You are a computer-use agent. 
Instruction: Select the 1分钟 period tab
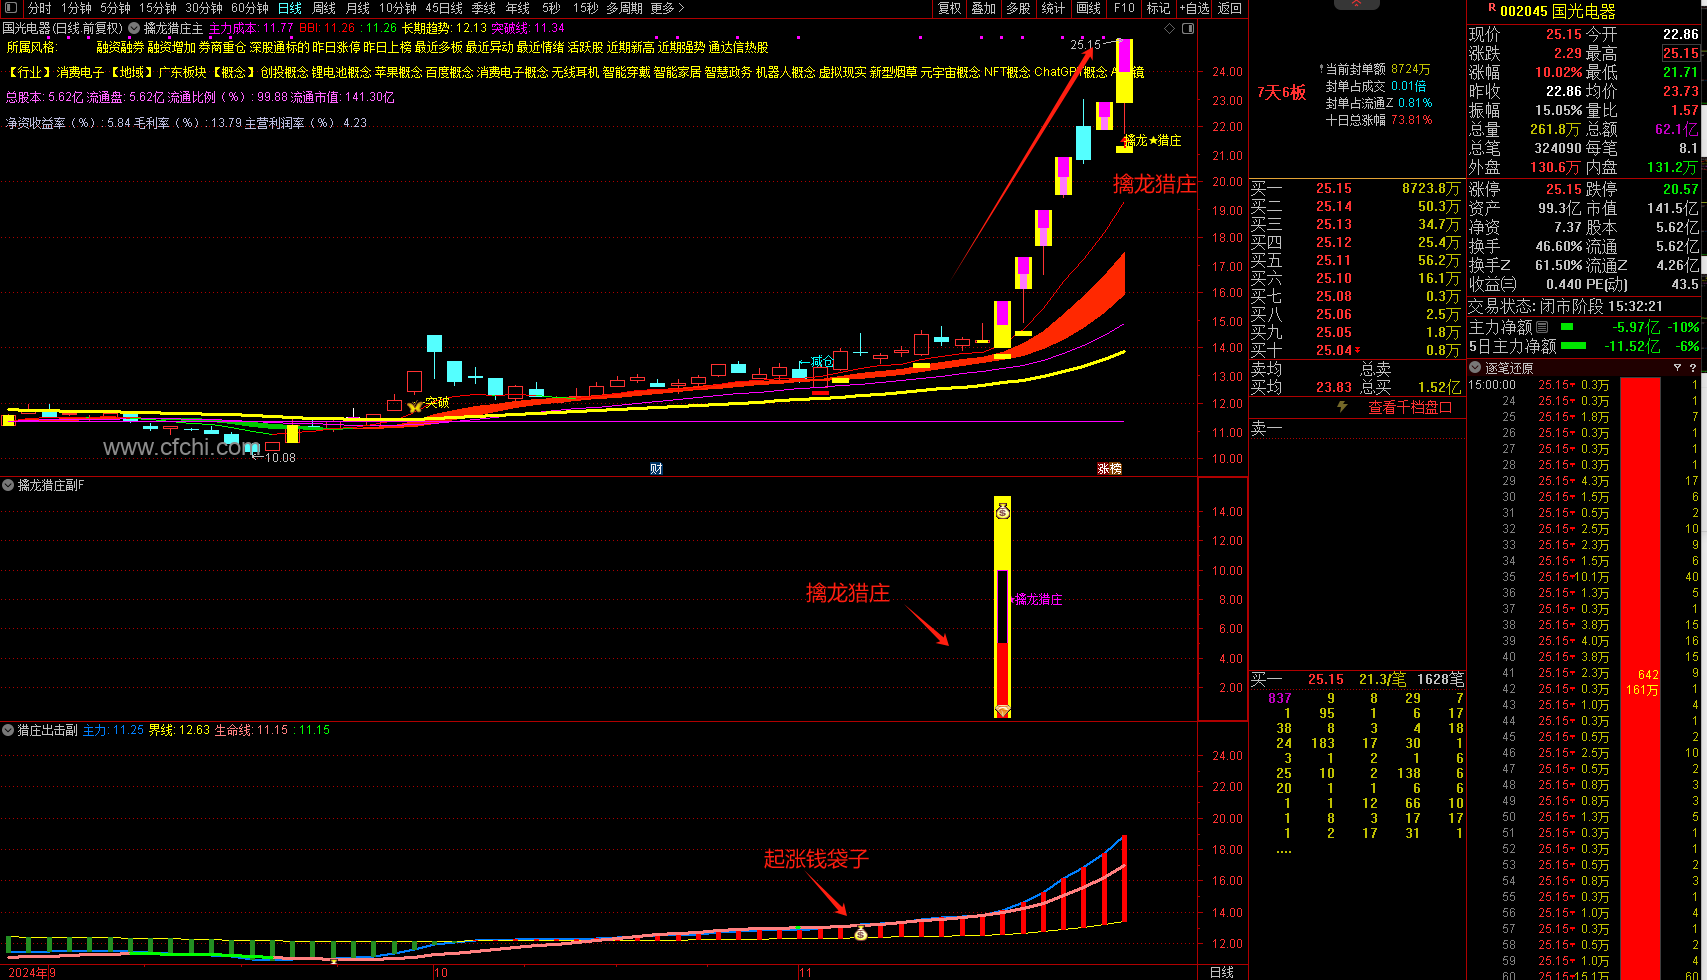[x=76, y=8]
